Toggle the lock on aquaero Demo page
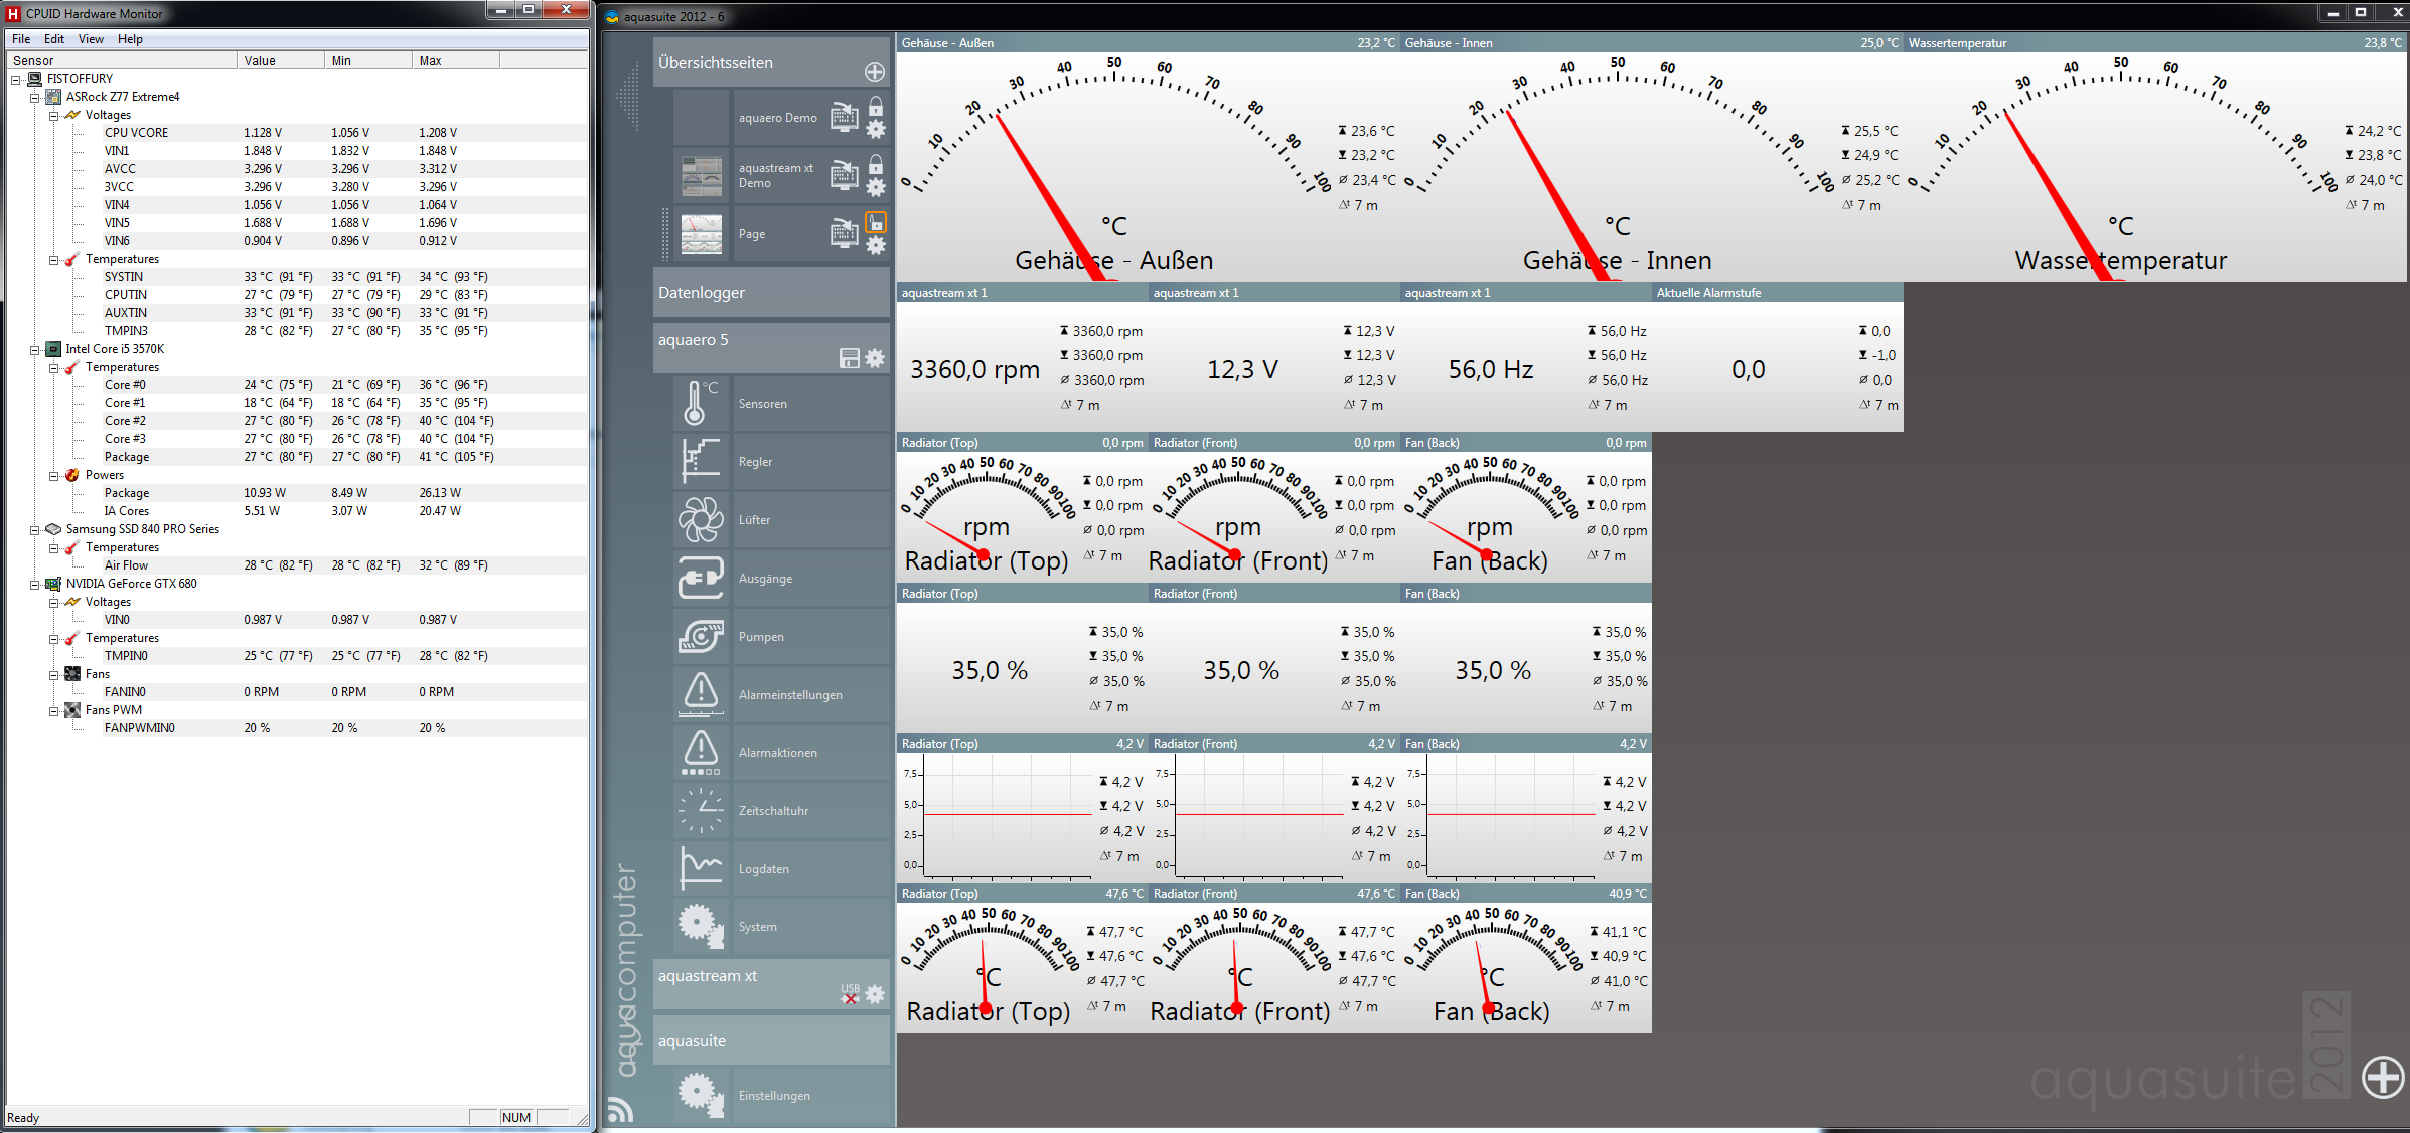 876,106
